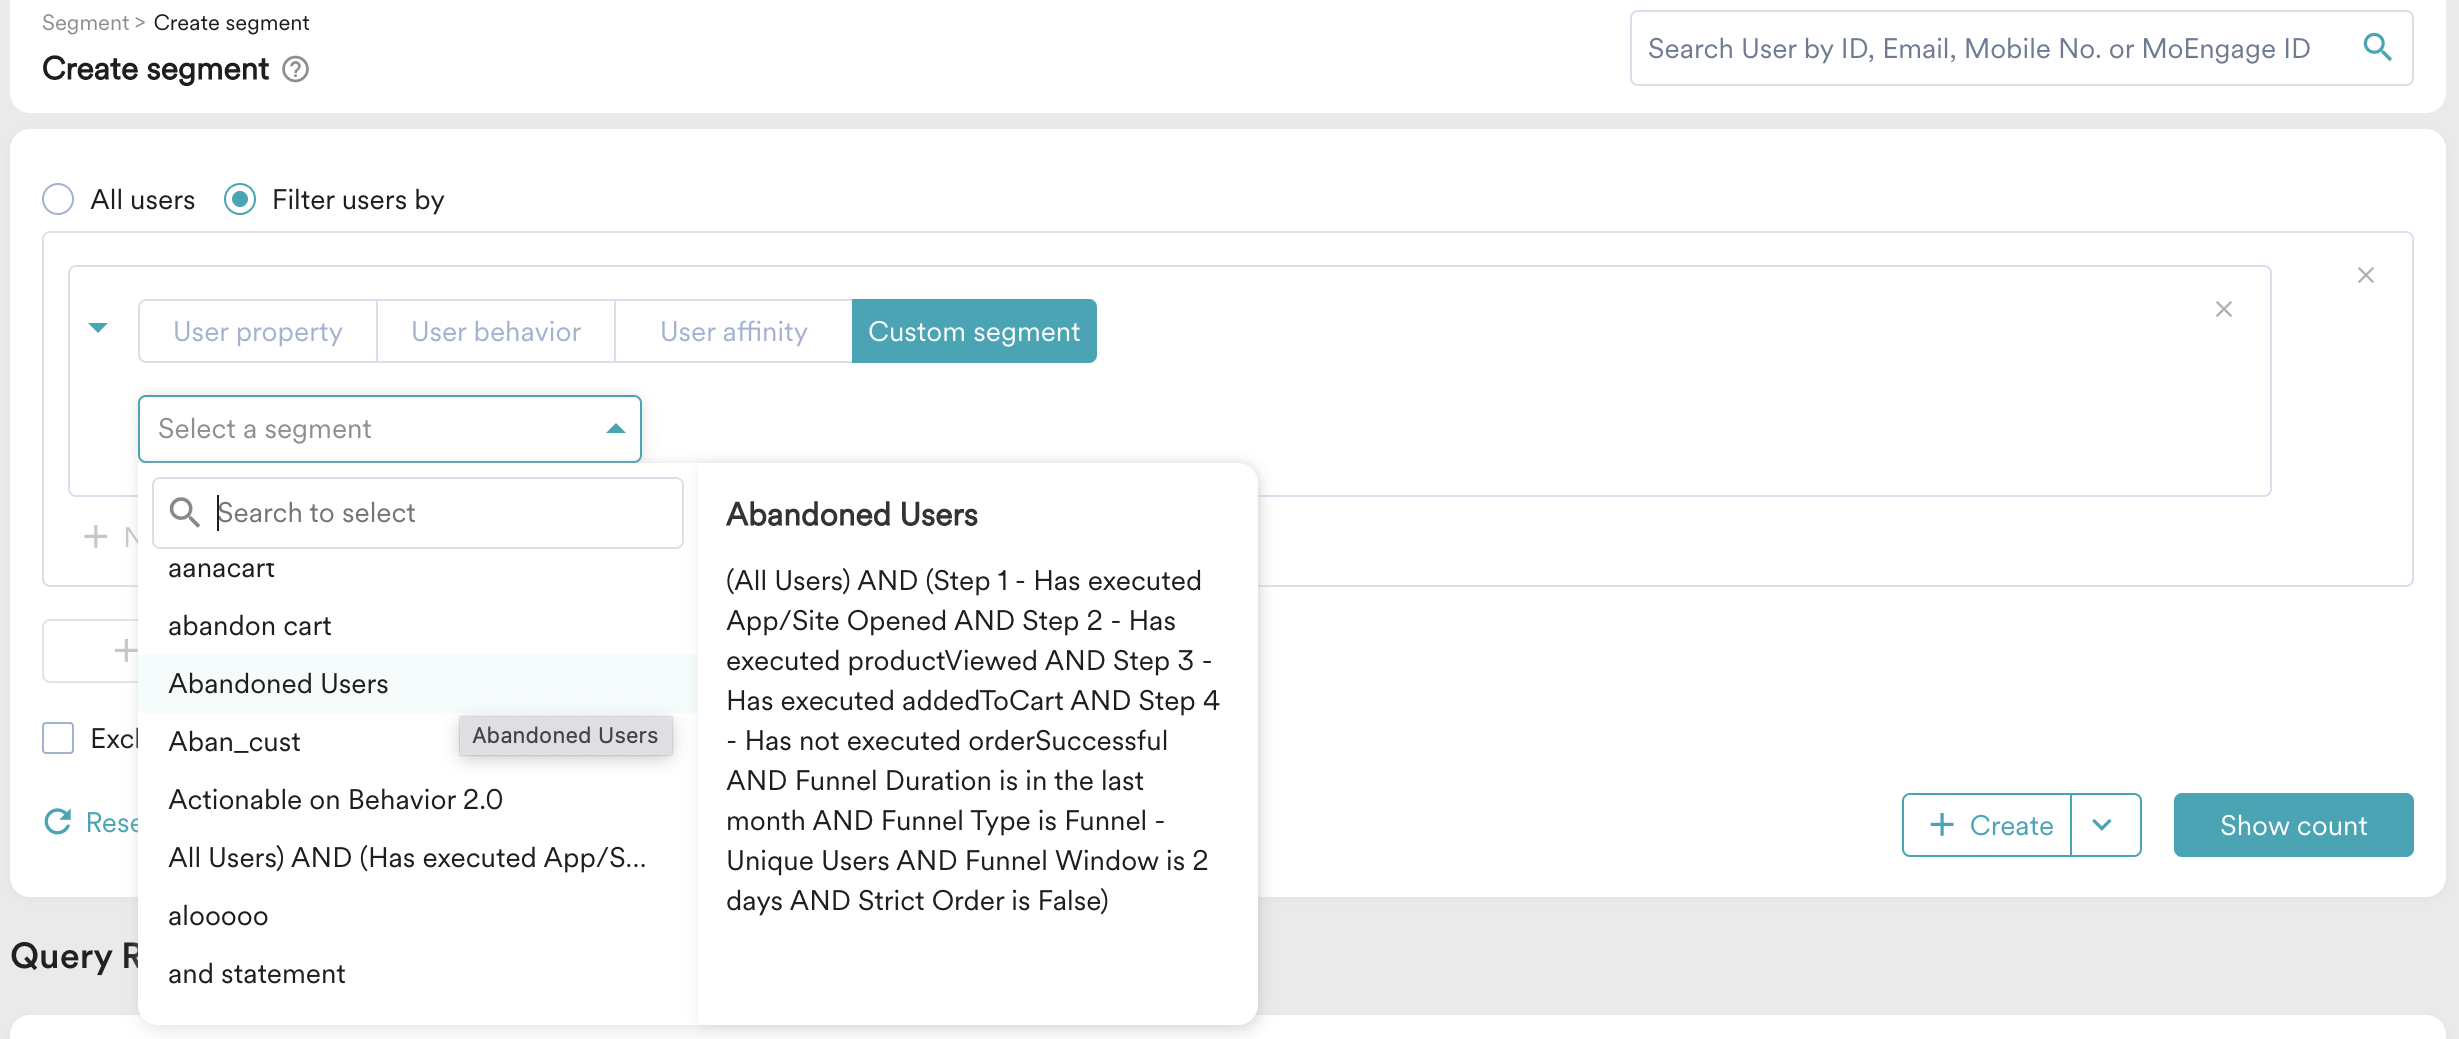
Task: Click the Reset refresh icon
Action: [x=58, y=822]
